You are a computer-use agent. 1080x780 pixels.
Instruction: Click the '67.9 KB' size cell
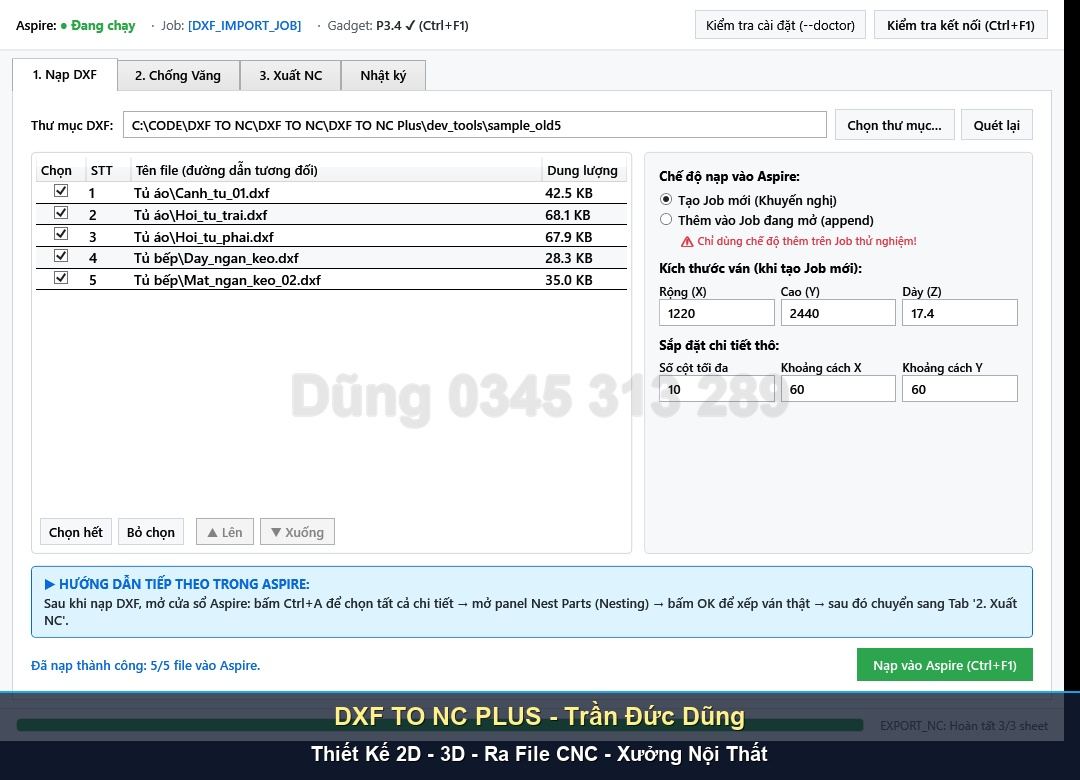point(568,237)
